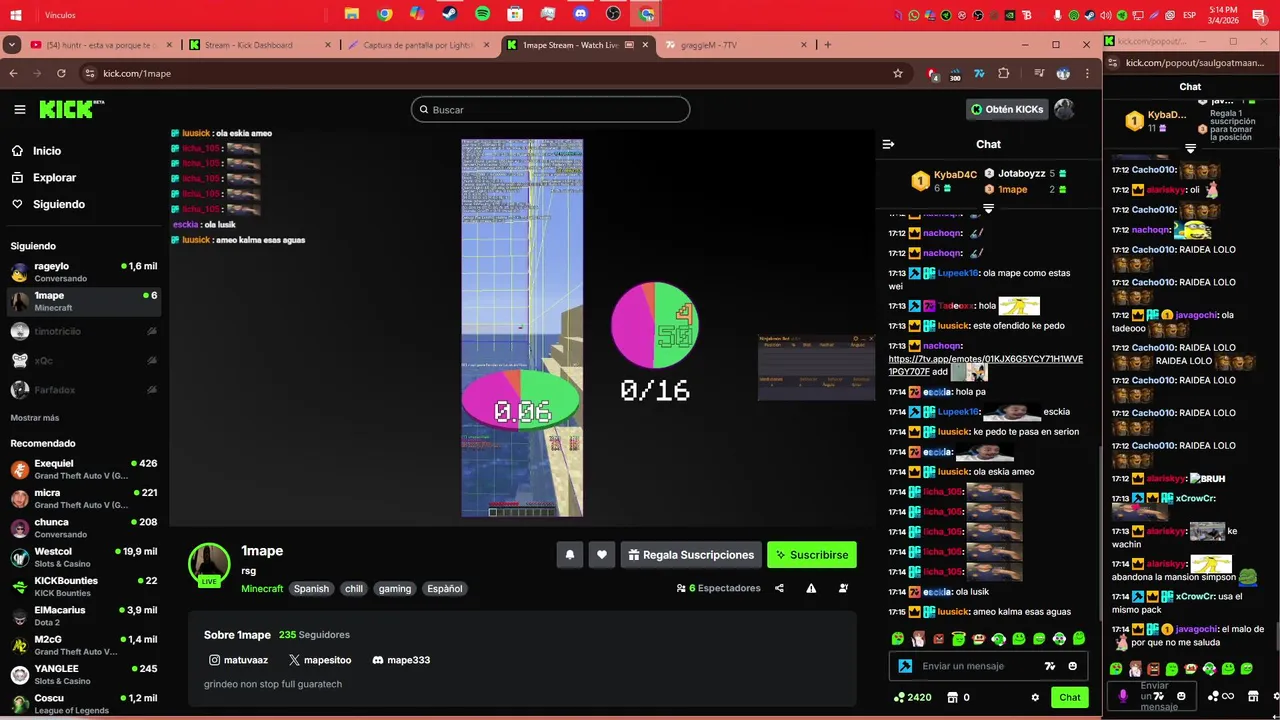Click the Spanish tag
The height and width of the screenshot is (720, 1280).
coord(311,589)
